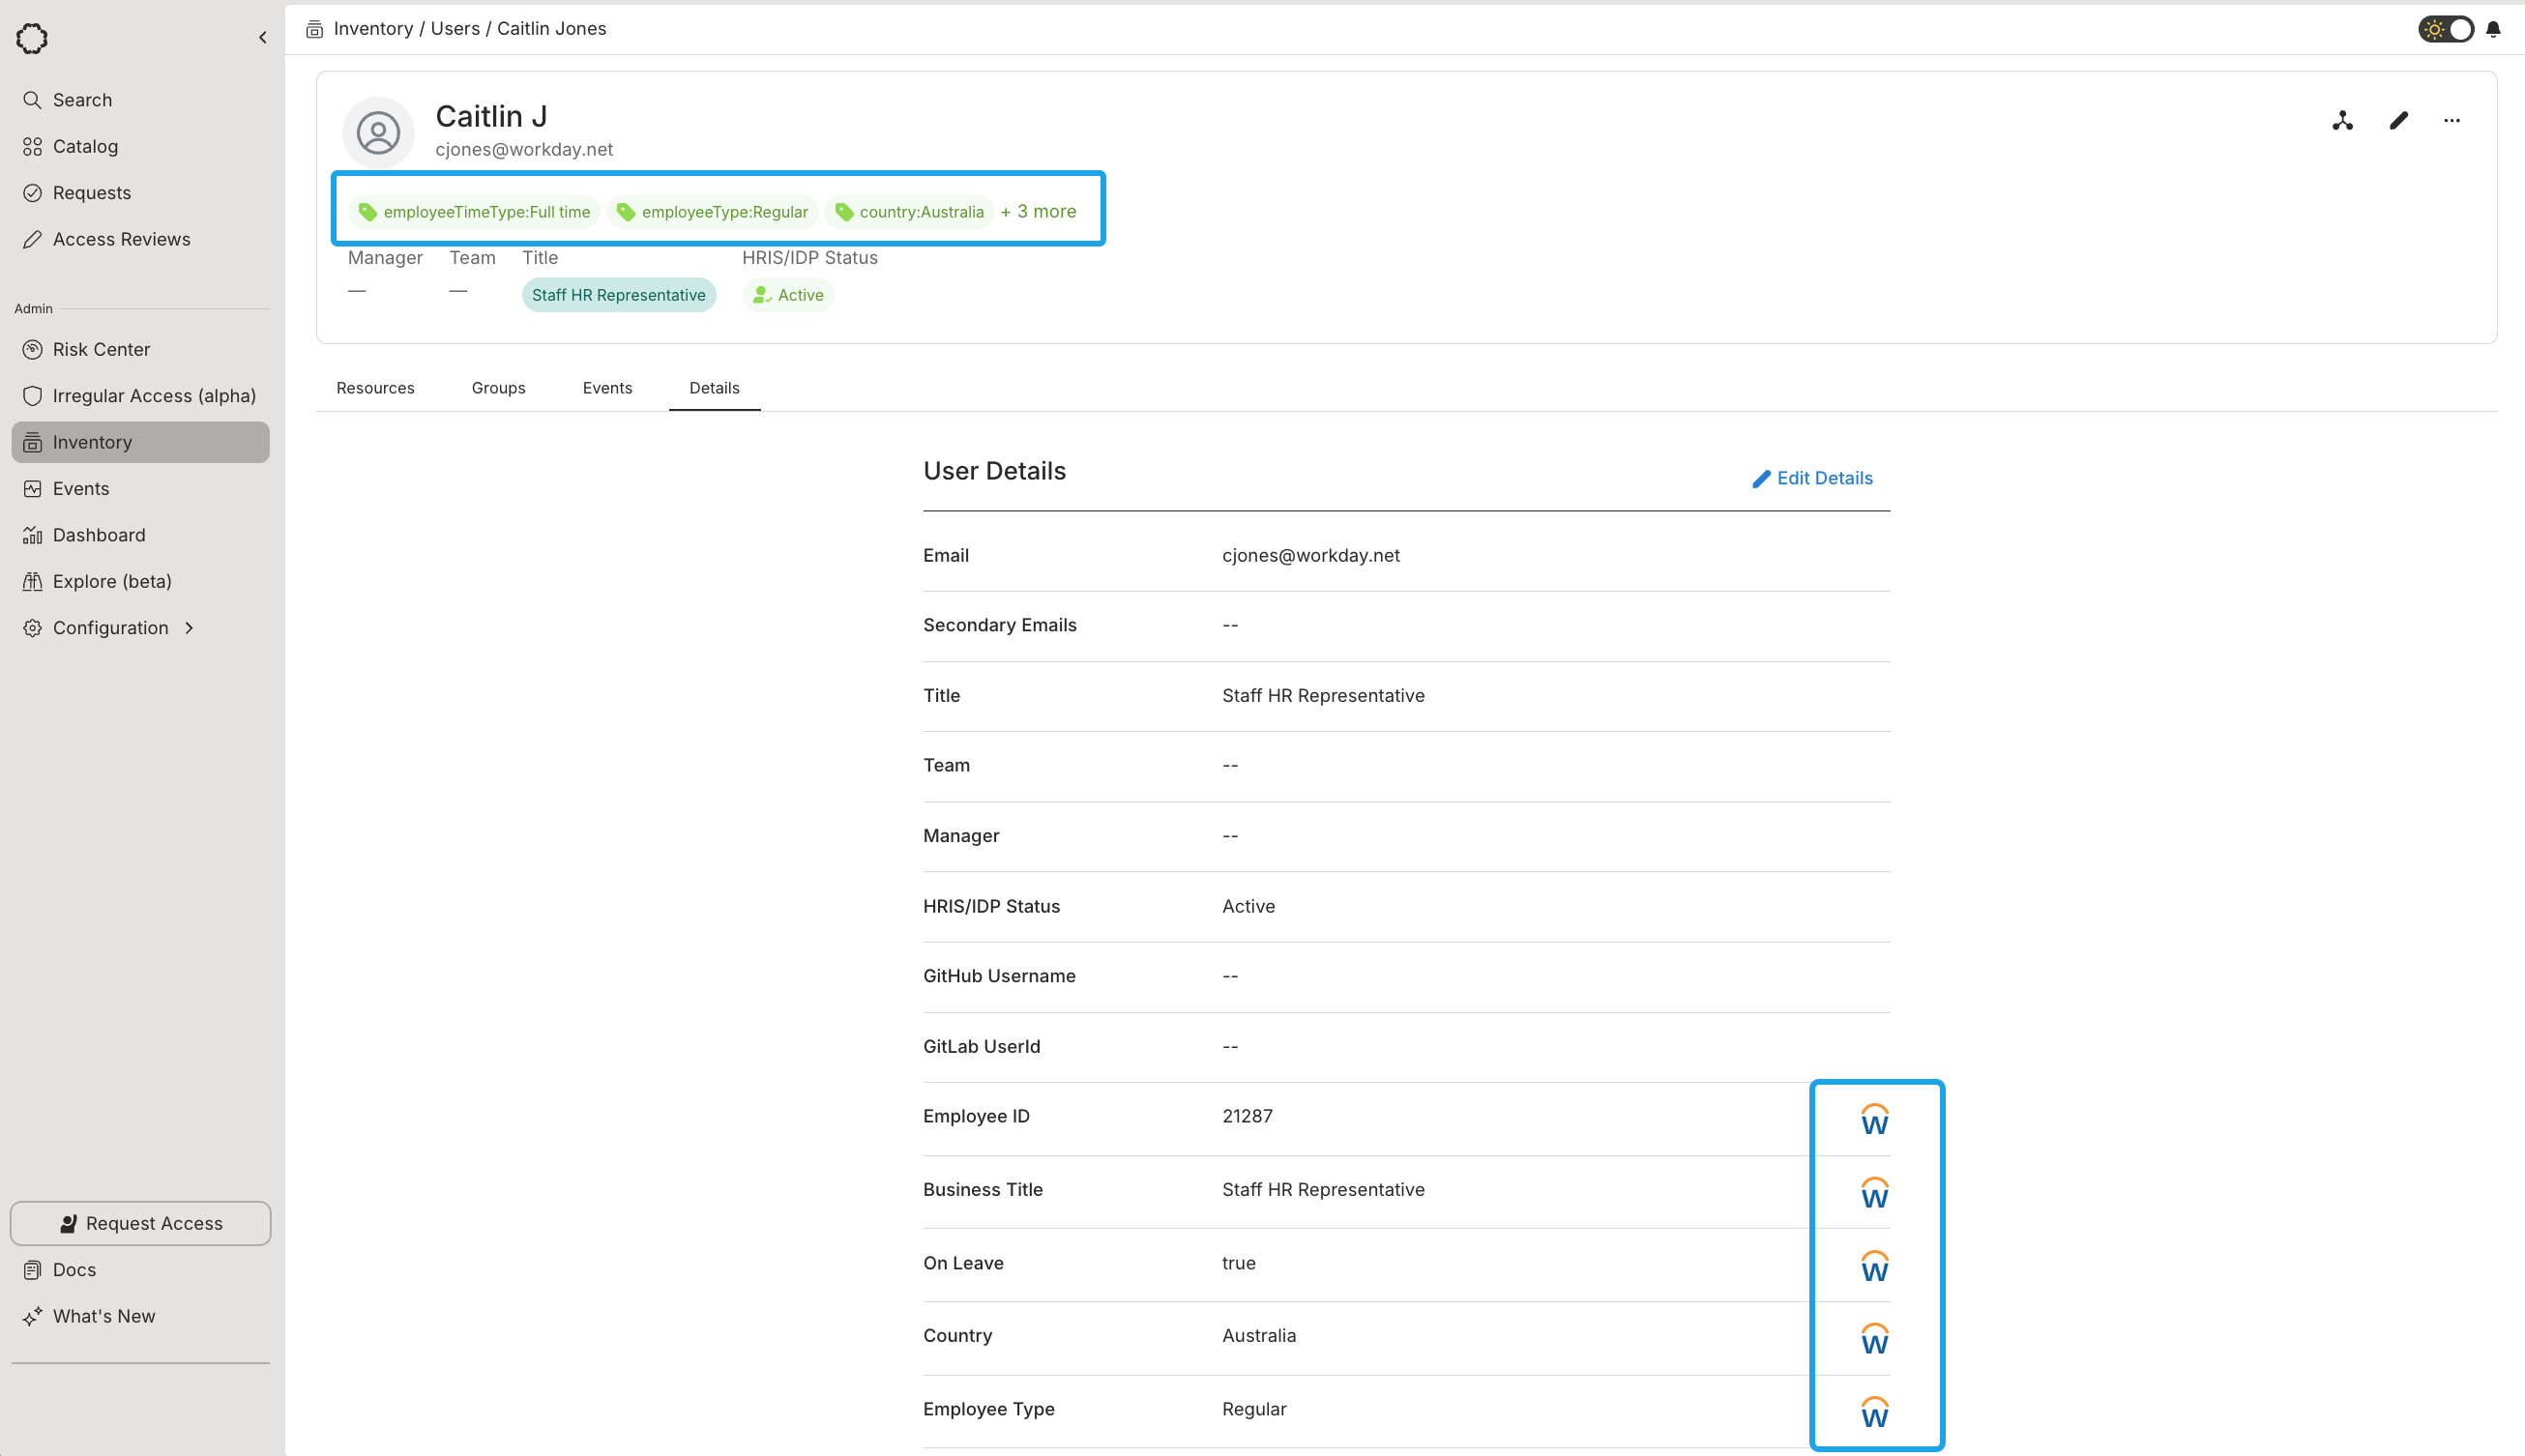Screen dimensions: 2525x1456
Task: Click the notification bell icon
Action: click(2493, 29)
